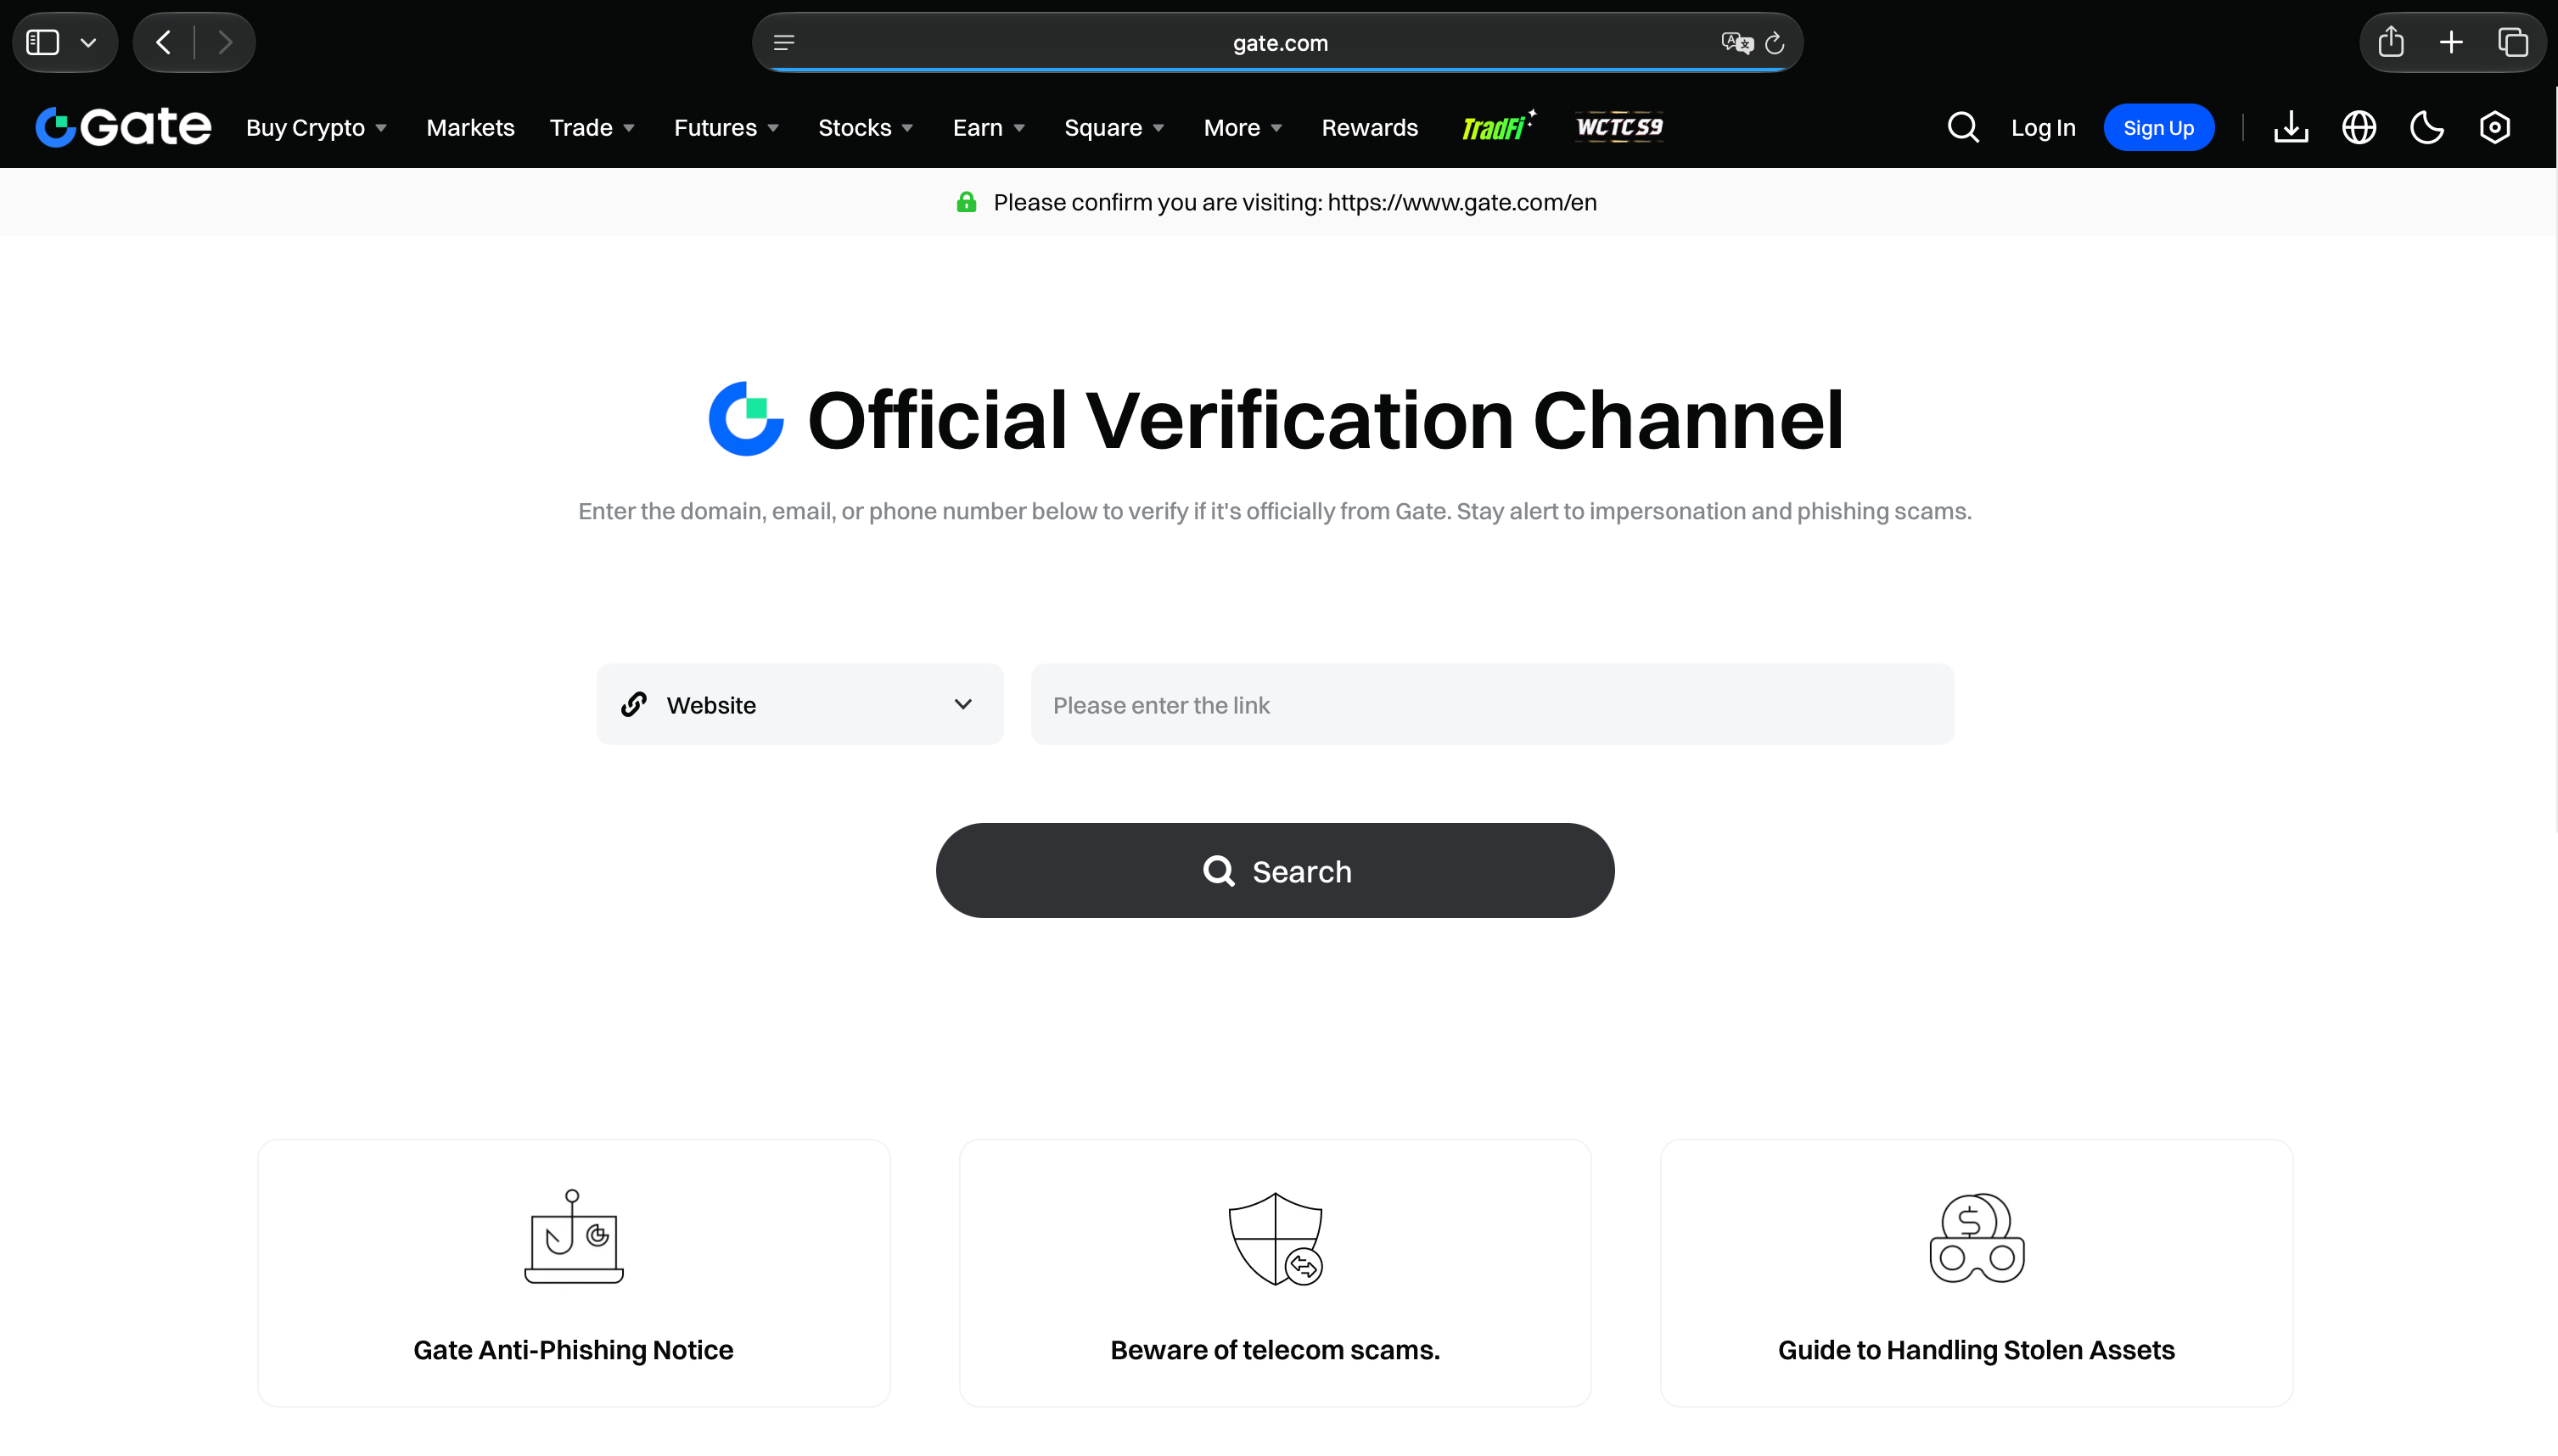Image resolution: width=2558 pixels, height=1456 pixels.
Task: Open the hexagon settings icon
Action: pos(2494,127)
